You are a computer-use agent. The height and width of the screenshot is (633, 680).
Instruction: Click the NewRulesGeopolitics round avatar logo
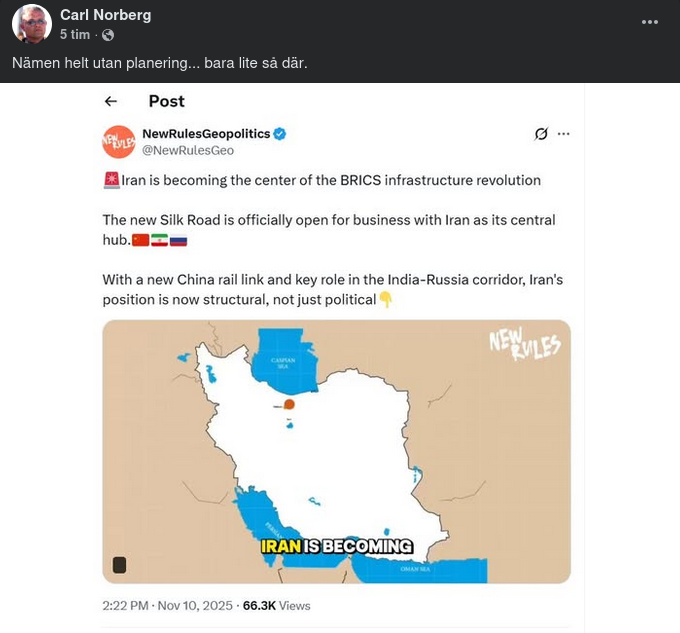pyautogui.click(x=119, y=142)
